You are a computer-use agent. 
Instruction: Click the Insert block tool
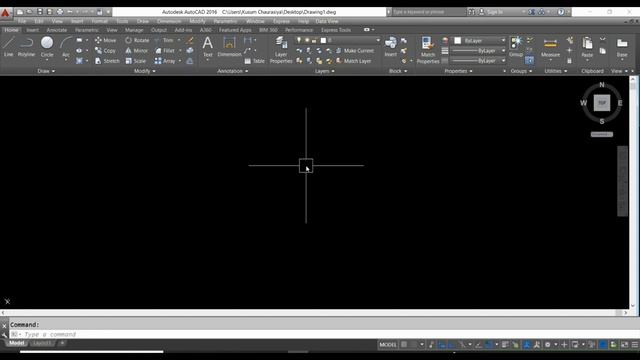point(391,46)
